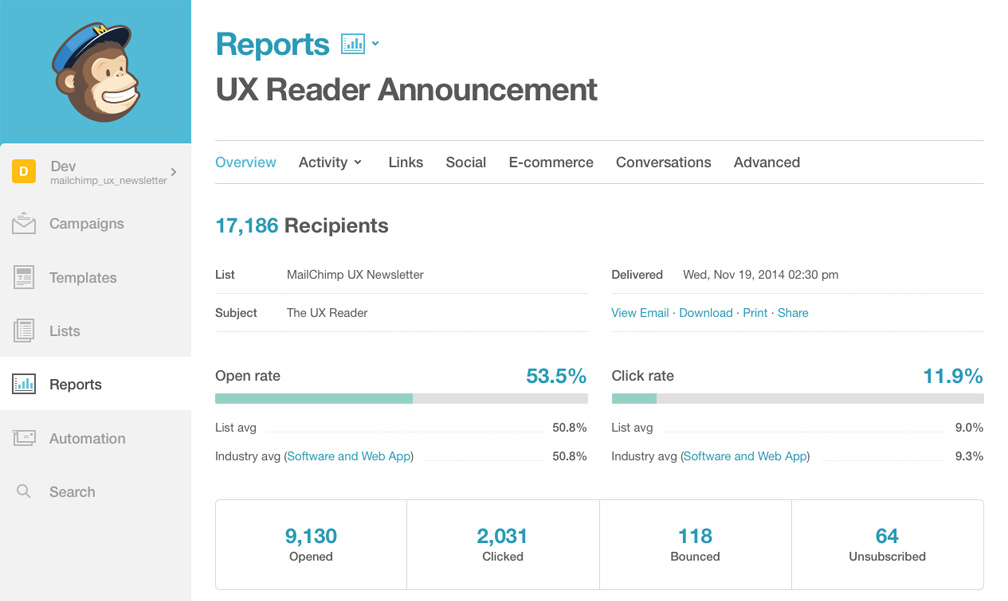Open the E-commerce tab
The width and height of the screenshot is (1008, 601).
click(550, 162)
